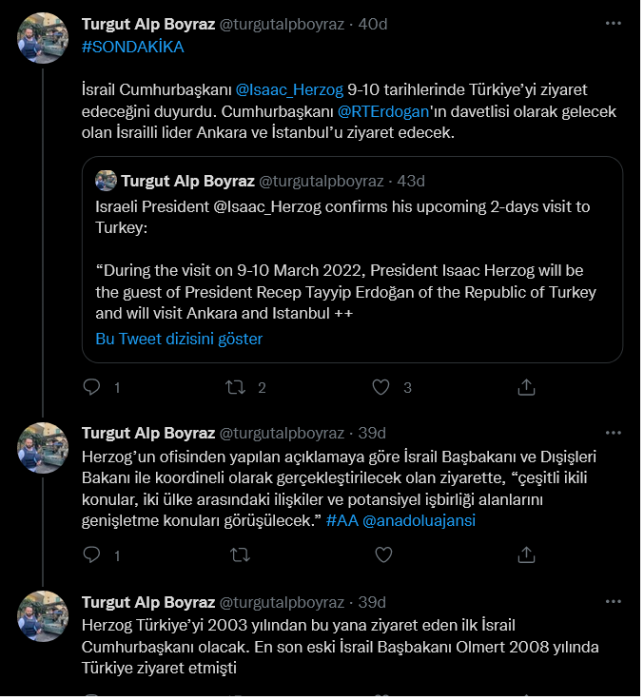Click the 'Bu Tweet dizisini göster' link
The image size is (644, 700).
(x=179, y=339)
